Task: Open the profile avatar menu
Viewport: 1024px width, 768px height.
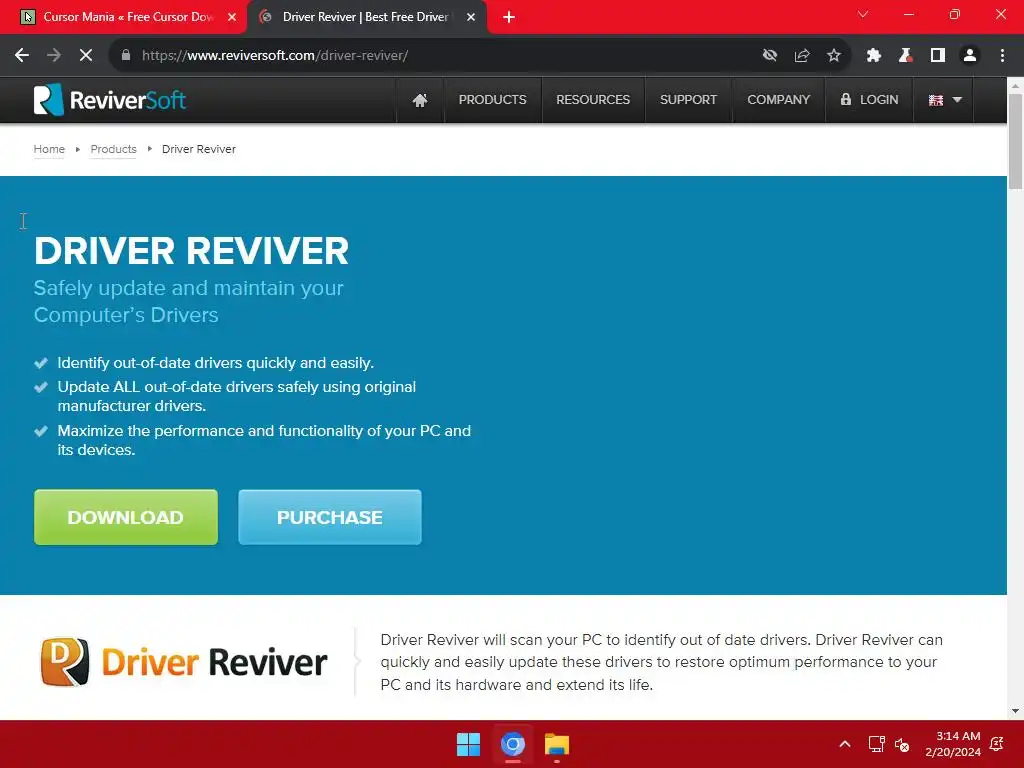Action: [970, 56]
